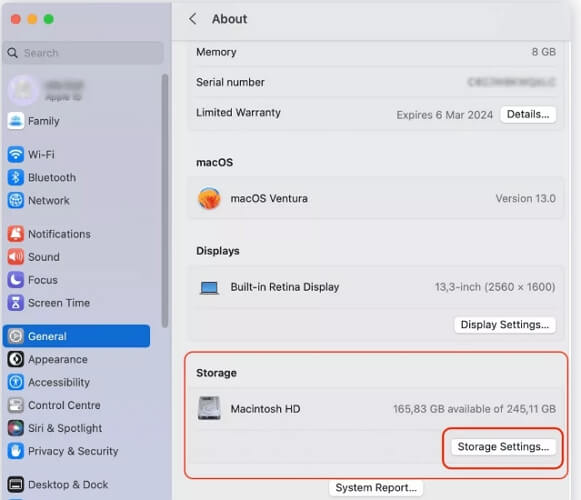
Task: Select Control Centre label in sidebar
Action: click(x=64, y=405)
